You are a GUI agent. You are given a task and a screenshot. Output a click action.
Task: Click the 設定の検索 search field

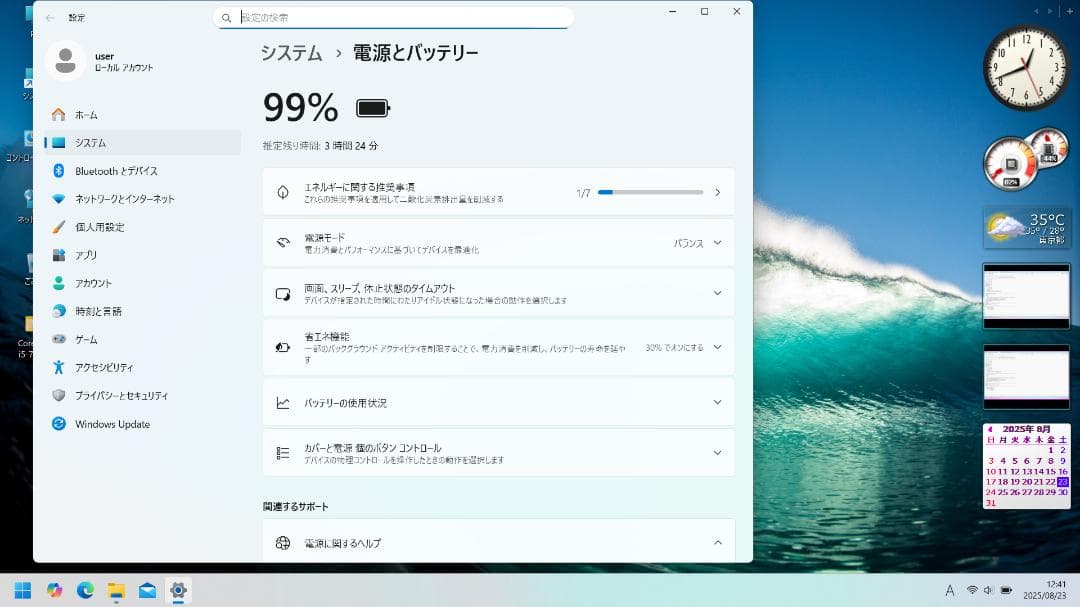(397, 17)
